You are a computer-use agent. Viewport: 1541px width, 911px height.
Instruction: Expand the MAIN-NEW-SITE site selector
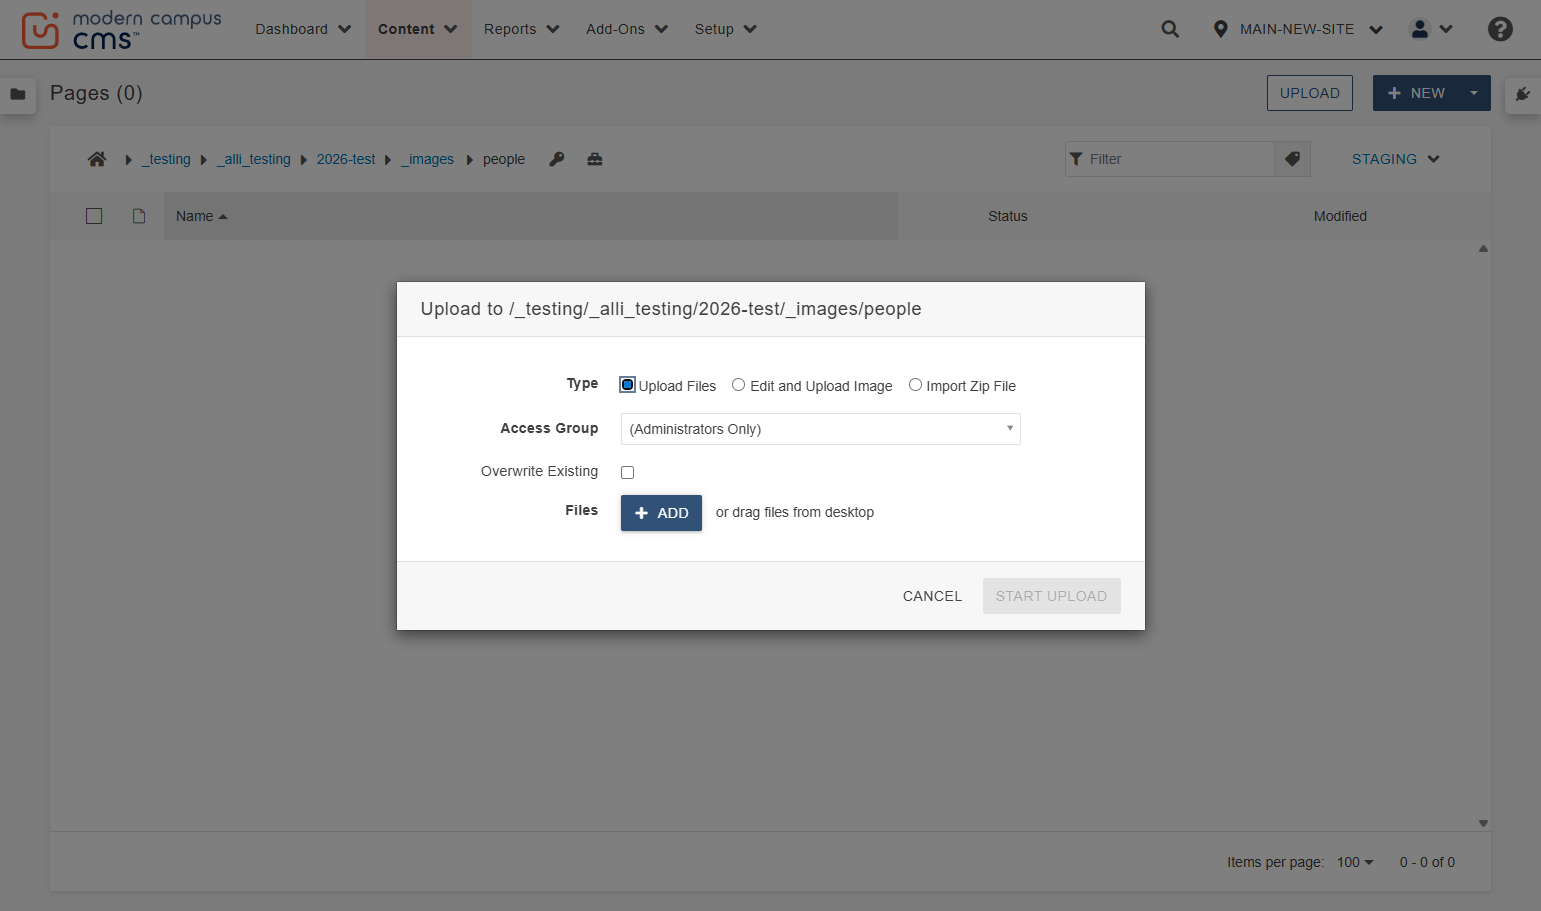[1311, 29]
